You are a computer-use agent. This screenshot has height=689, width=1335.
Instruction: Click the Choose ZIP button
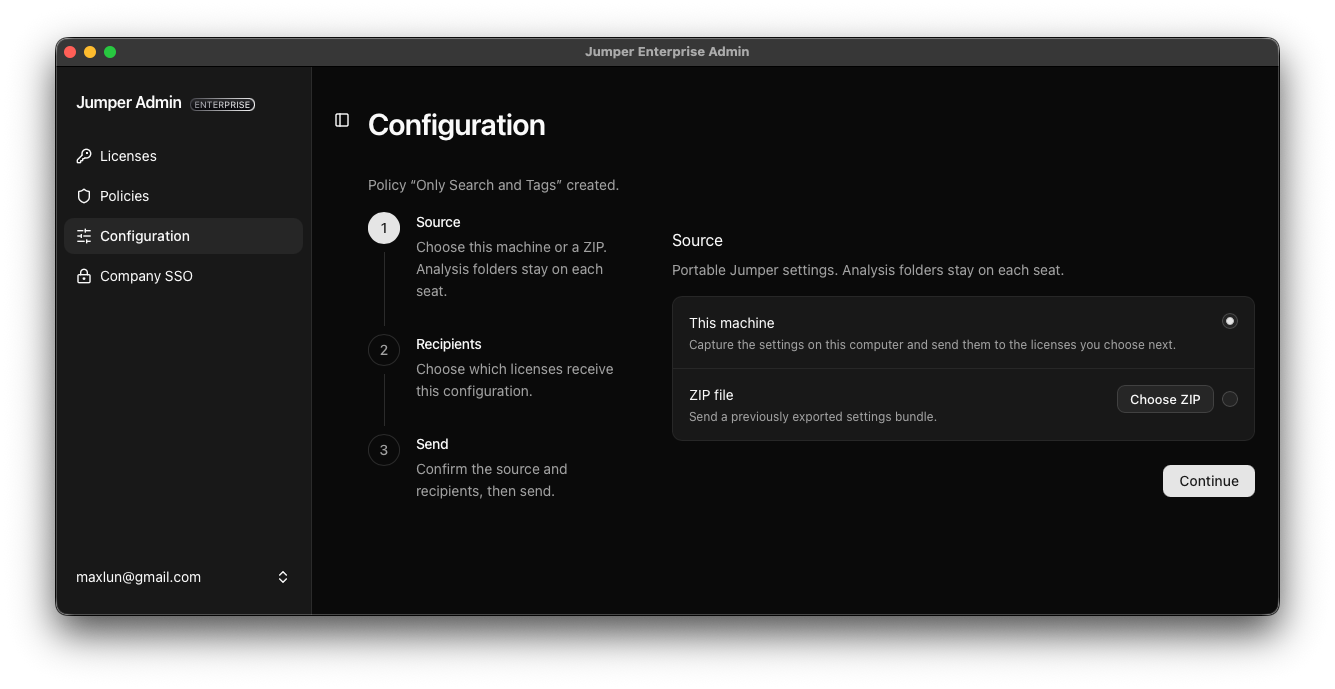coord(1165,399)
